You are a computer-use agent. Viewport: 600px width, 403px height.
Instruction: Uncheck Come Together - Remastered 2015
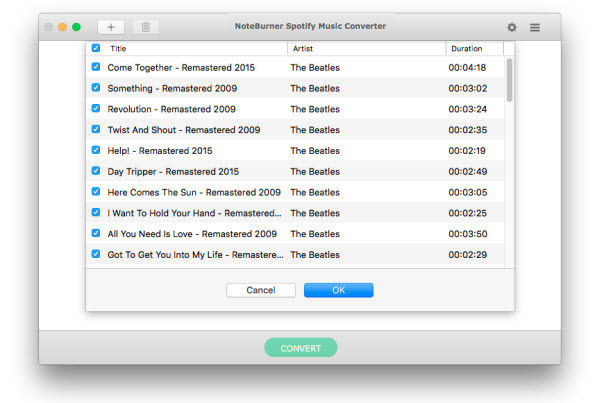click(96, 67)
